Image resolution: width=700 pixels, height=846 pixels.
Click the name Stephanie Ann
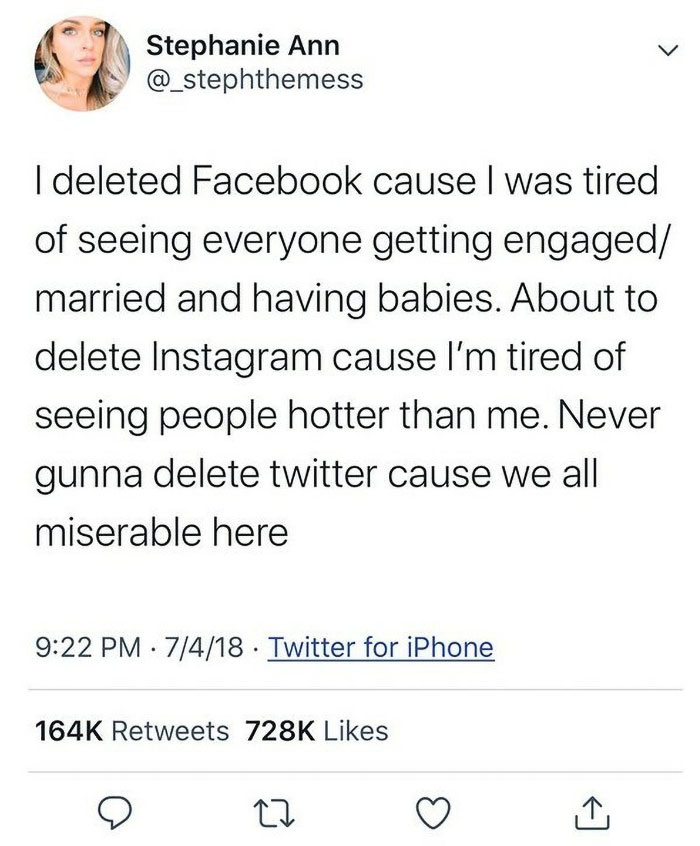coord(243,43)
